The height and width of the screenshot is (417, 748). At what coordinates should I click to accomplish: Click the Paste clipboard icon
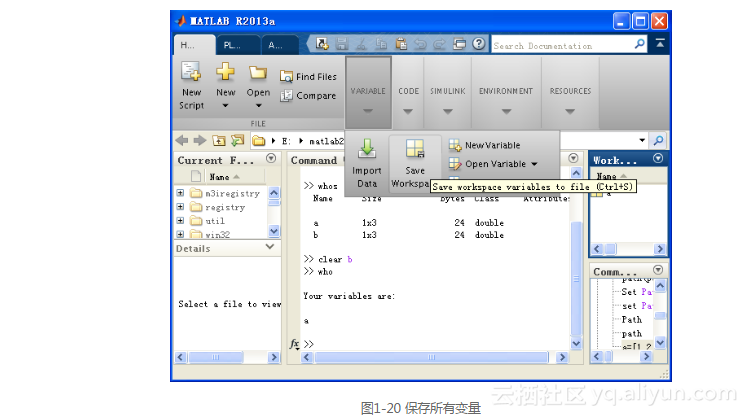(x=401, y=44)
